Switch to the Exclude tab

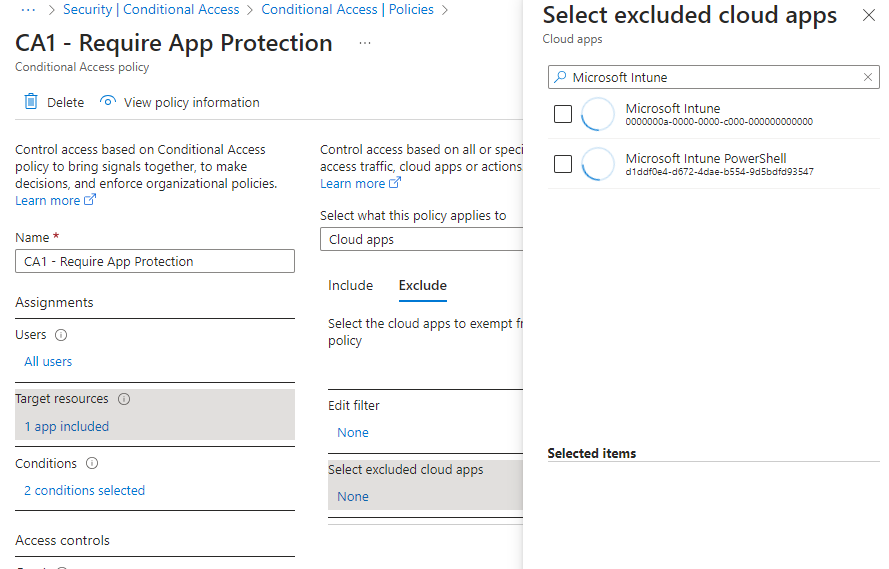coord(422,285)
